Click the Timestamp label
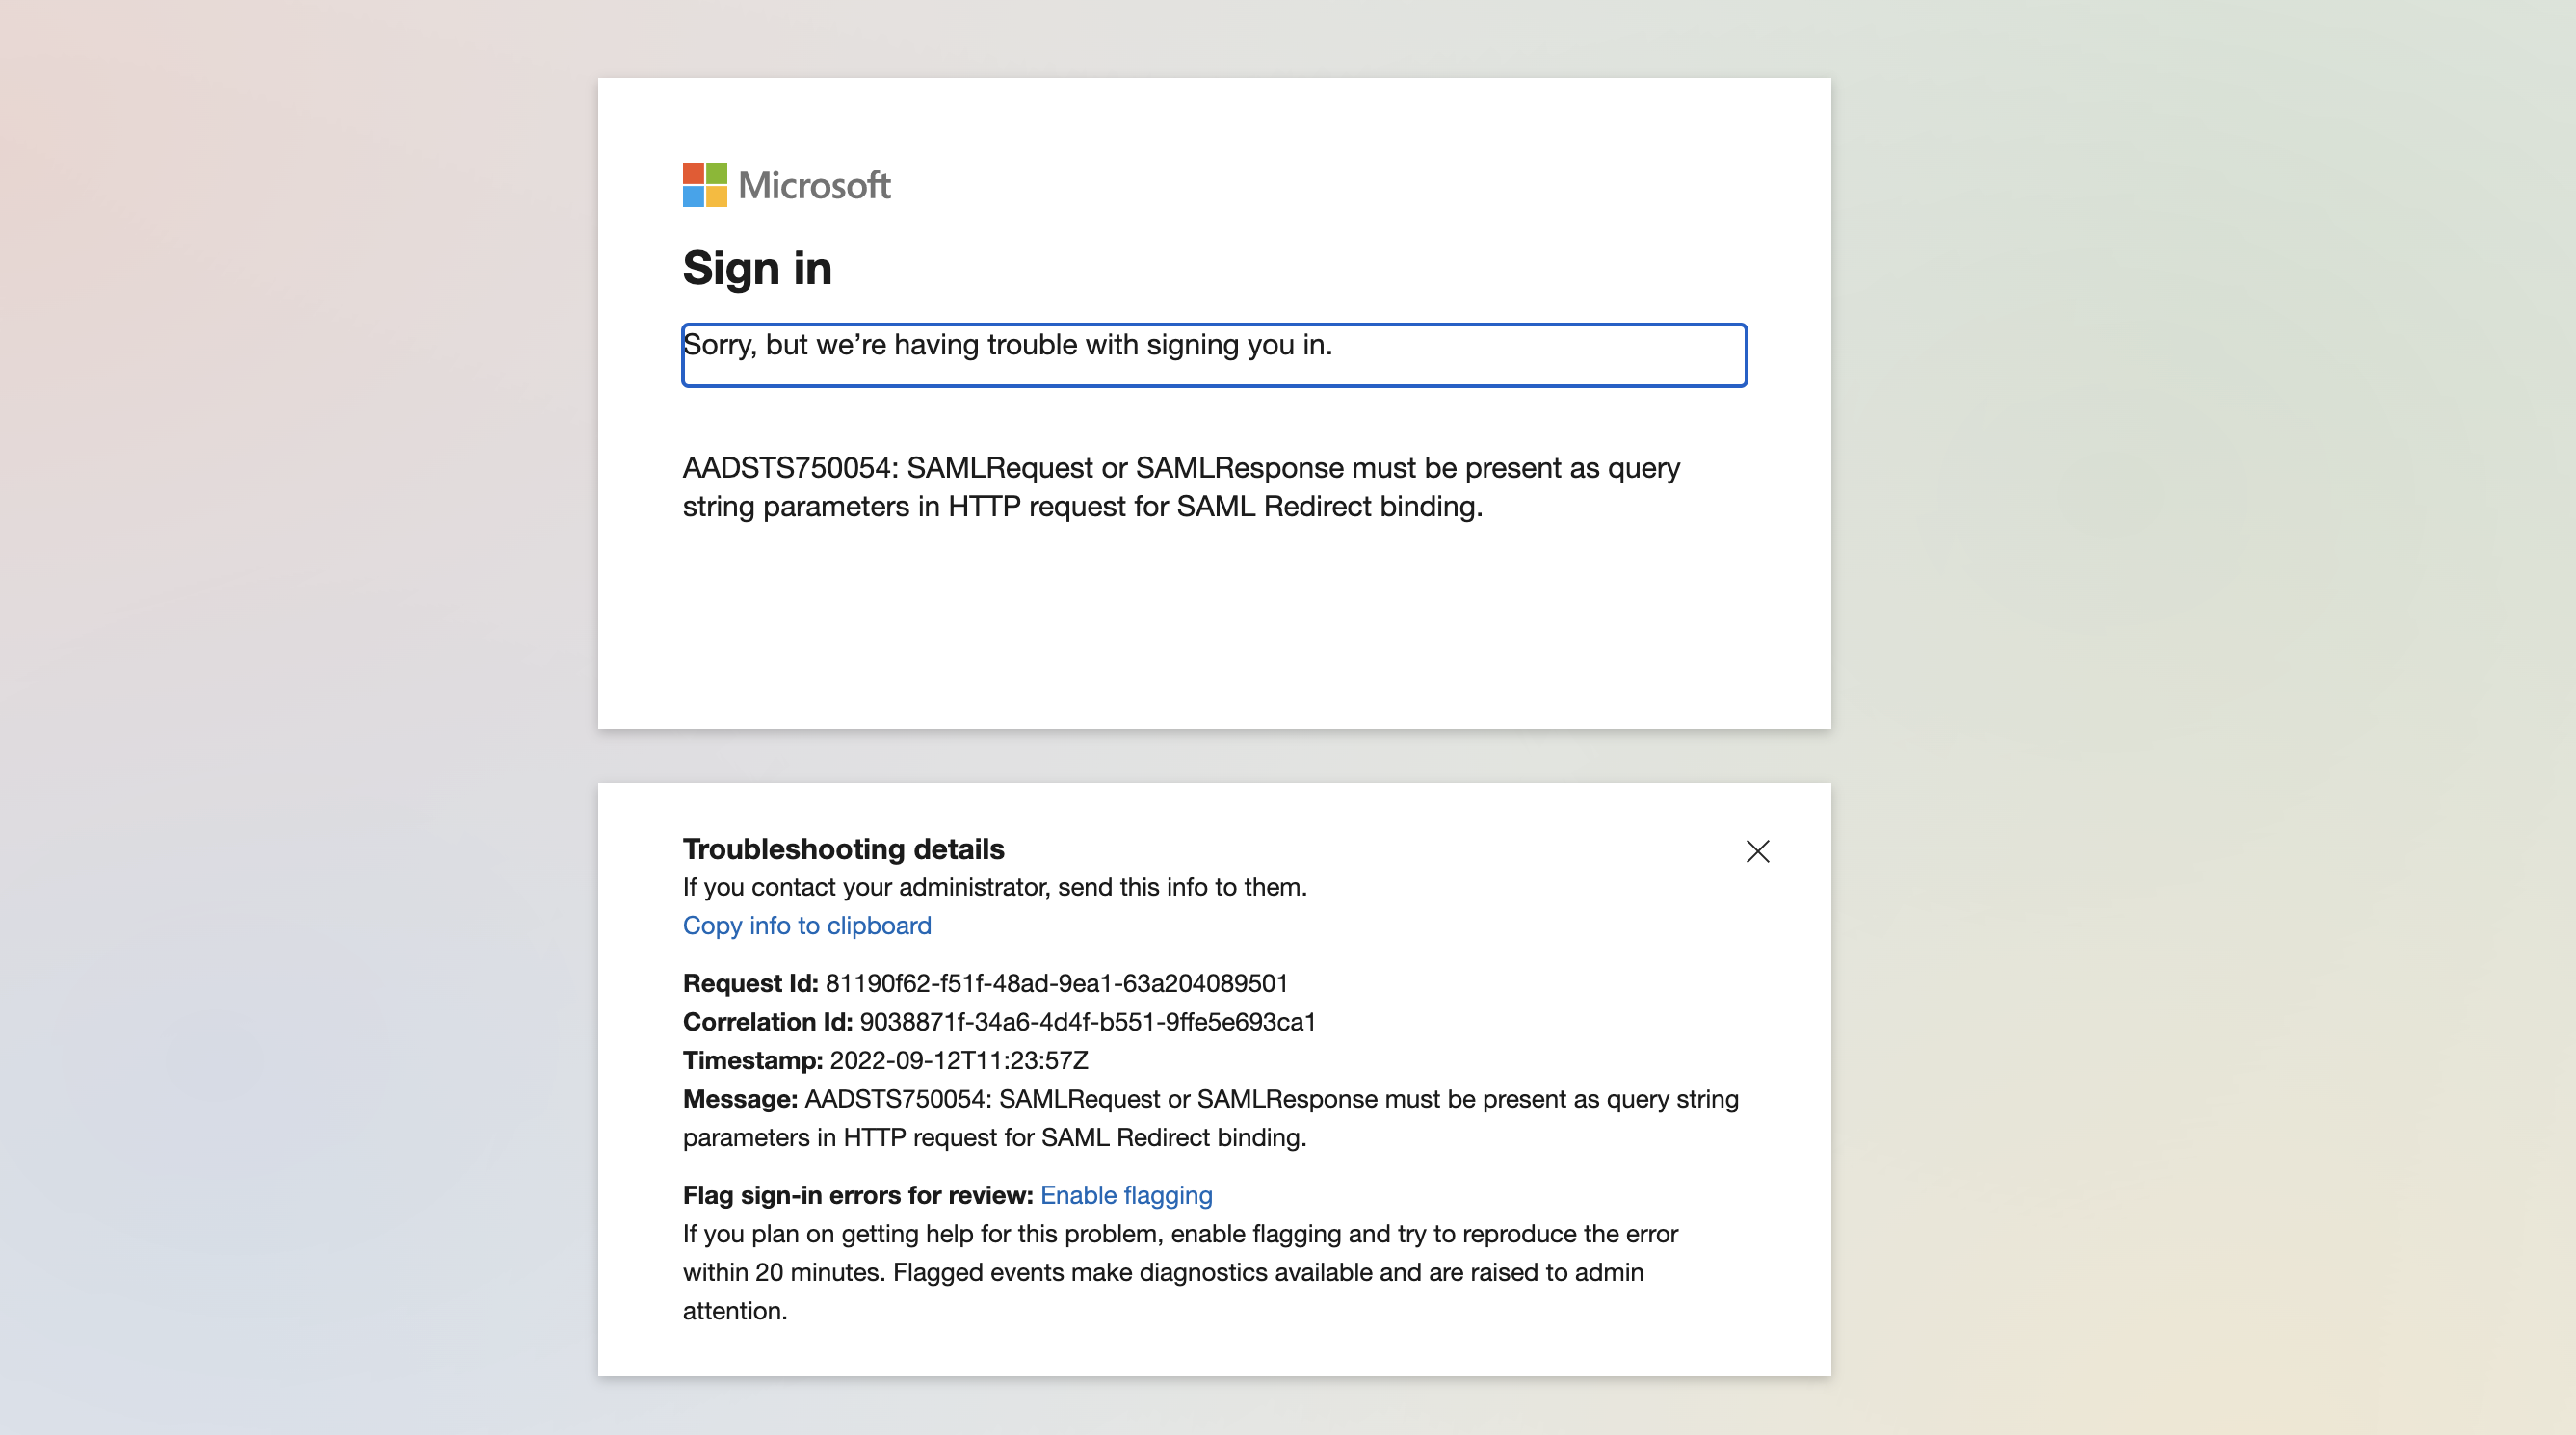The image size is (2576, 1435). coord(752,1060)
